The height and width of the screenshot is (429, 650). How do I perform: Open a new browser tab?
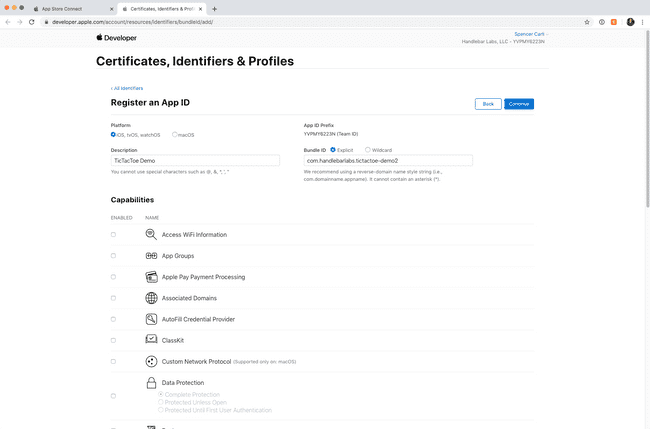point(214,9)
